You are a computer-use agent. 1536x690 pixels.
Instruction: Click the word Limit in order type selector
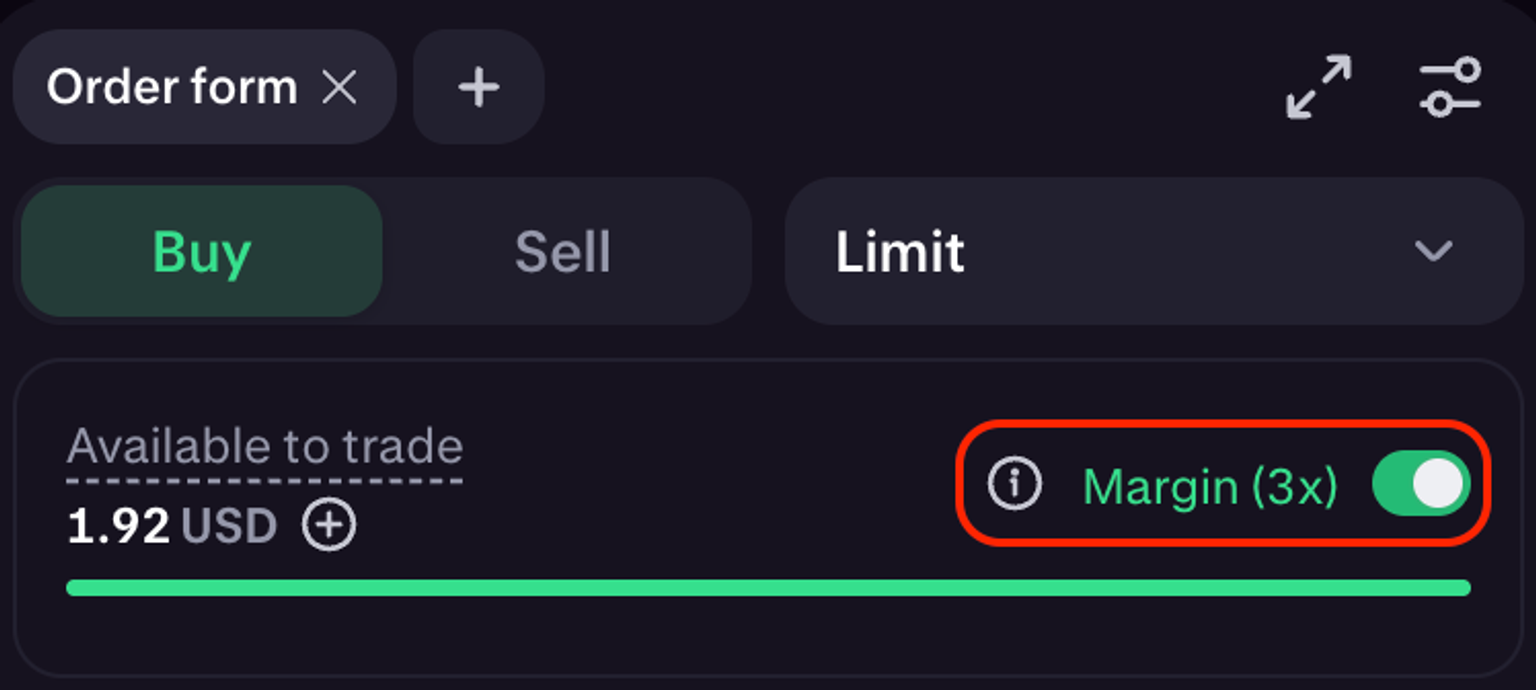[x=900, y=251]
